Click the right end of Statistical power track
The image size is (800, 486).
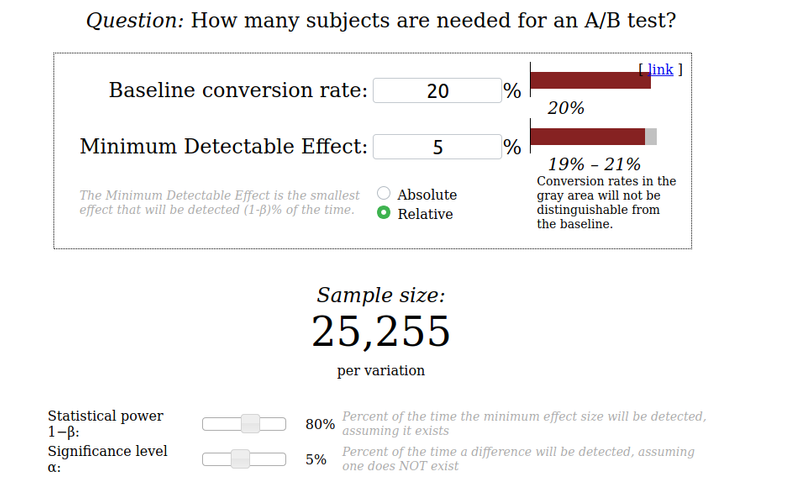point(281,424)
